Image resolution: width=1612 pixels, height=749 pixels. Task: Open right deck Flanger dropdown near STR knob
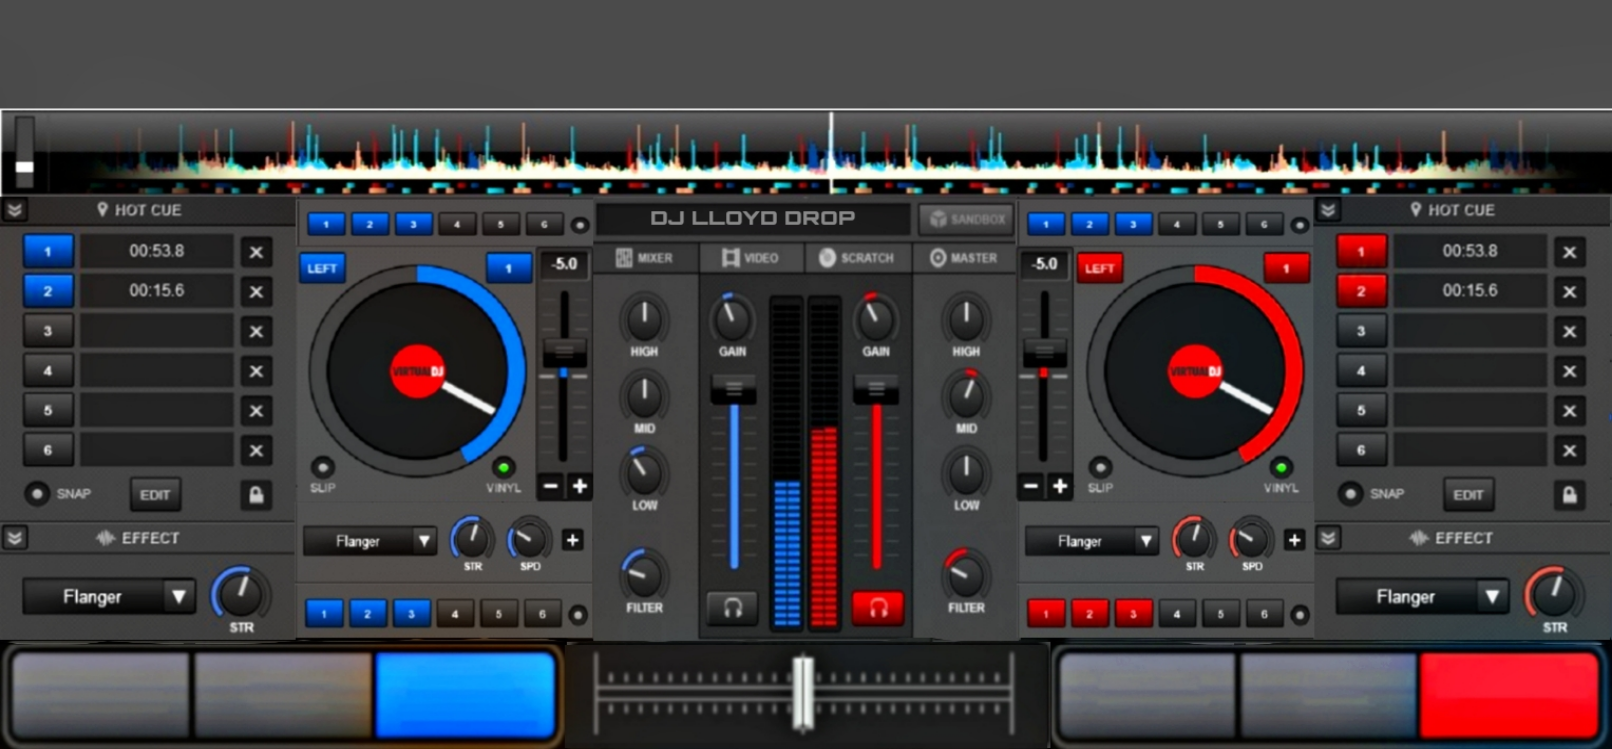tap(1091, 541)
